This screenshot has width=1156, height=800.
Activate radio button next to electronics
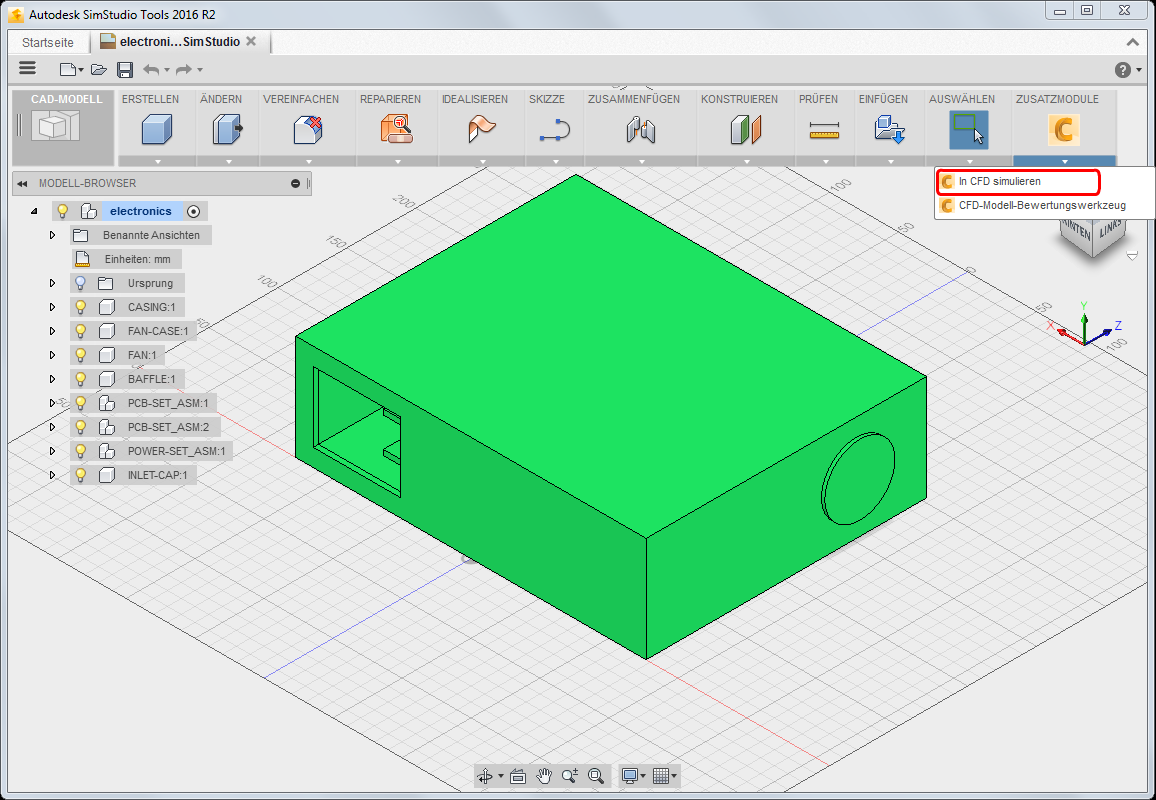tap(193, 212)
